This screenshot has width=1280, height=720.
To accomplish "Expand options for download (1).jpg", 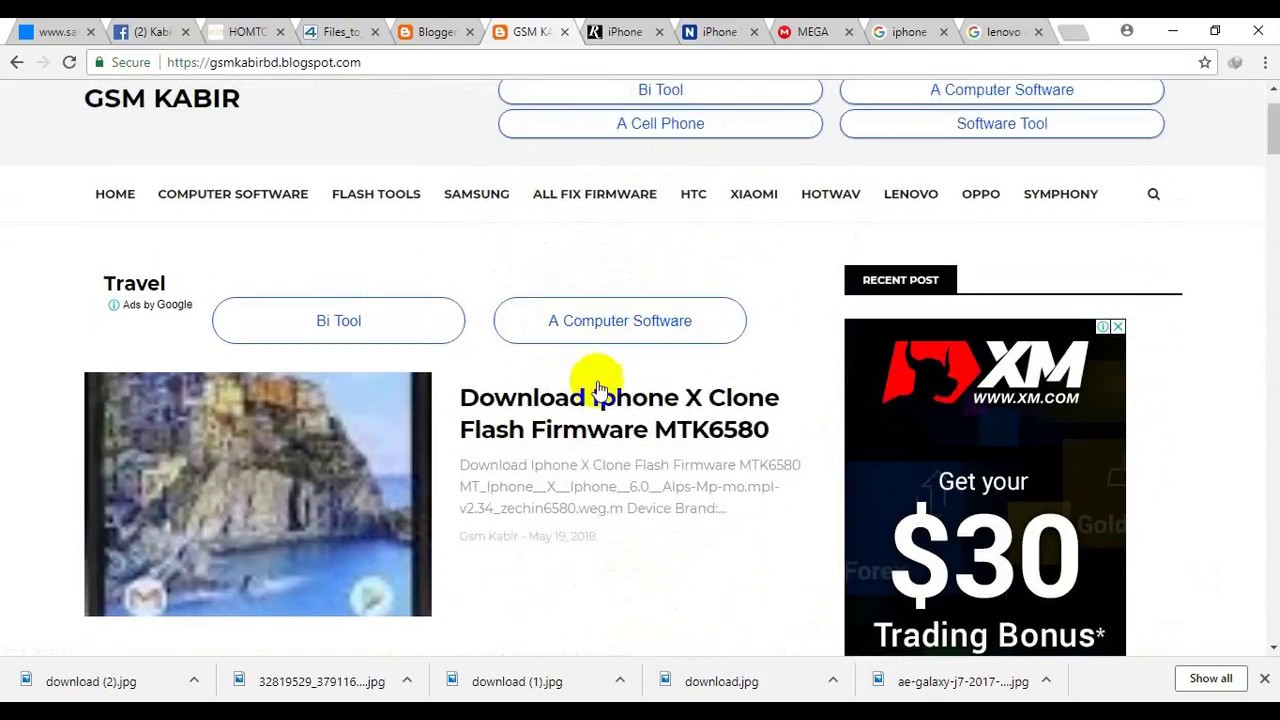I will coord(620,681).
